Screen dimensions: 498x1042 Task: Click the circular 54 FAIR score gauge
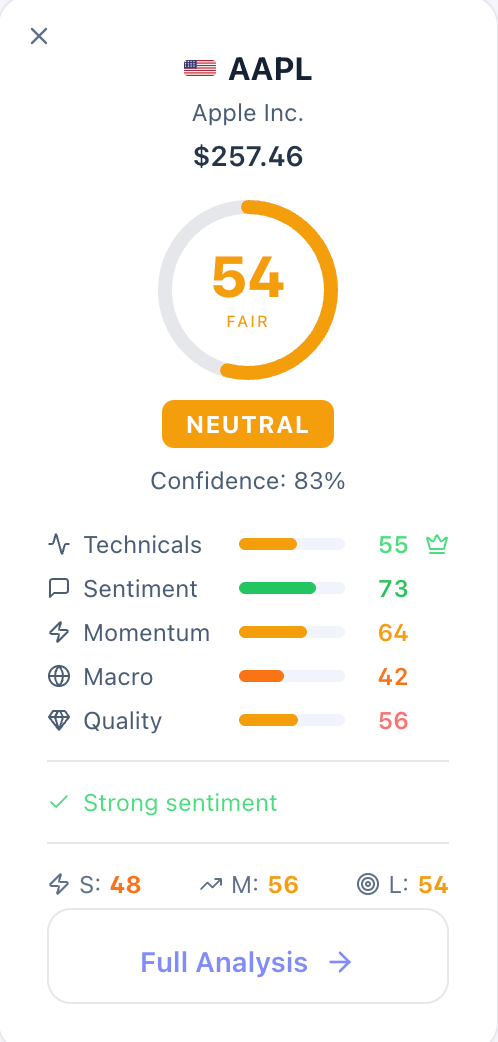click(x=248, y=290)
